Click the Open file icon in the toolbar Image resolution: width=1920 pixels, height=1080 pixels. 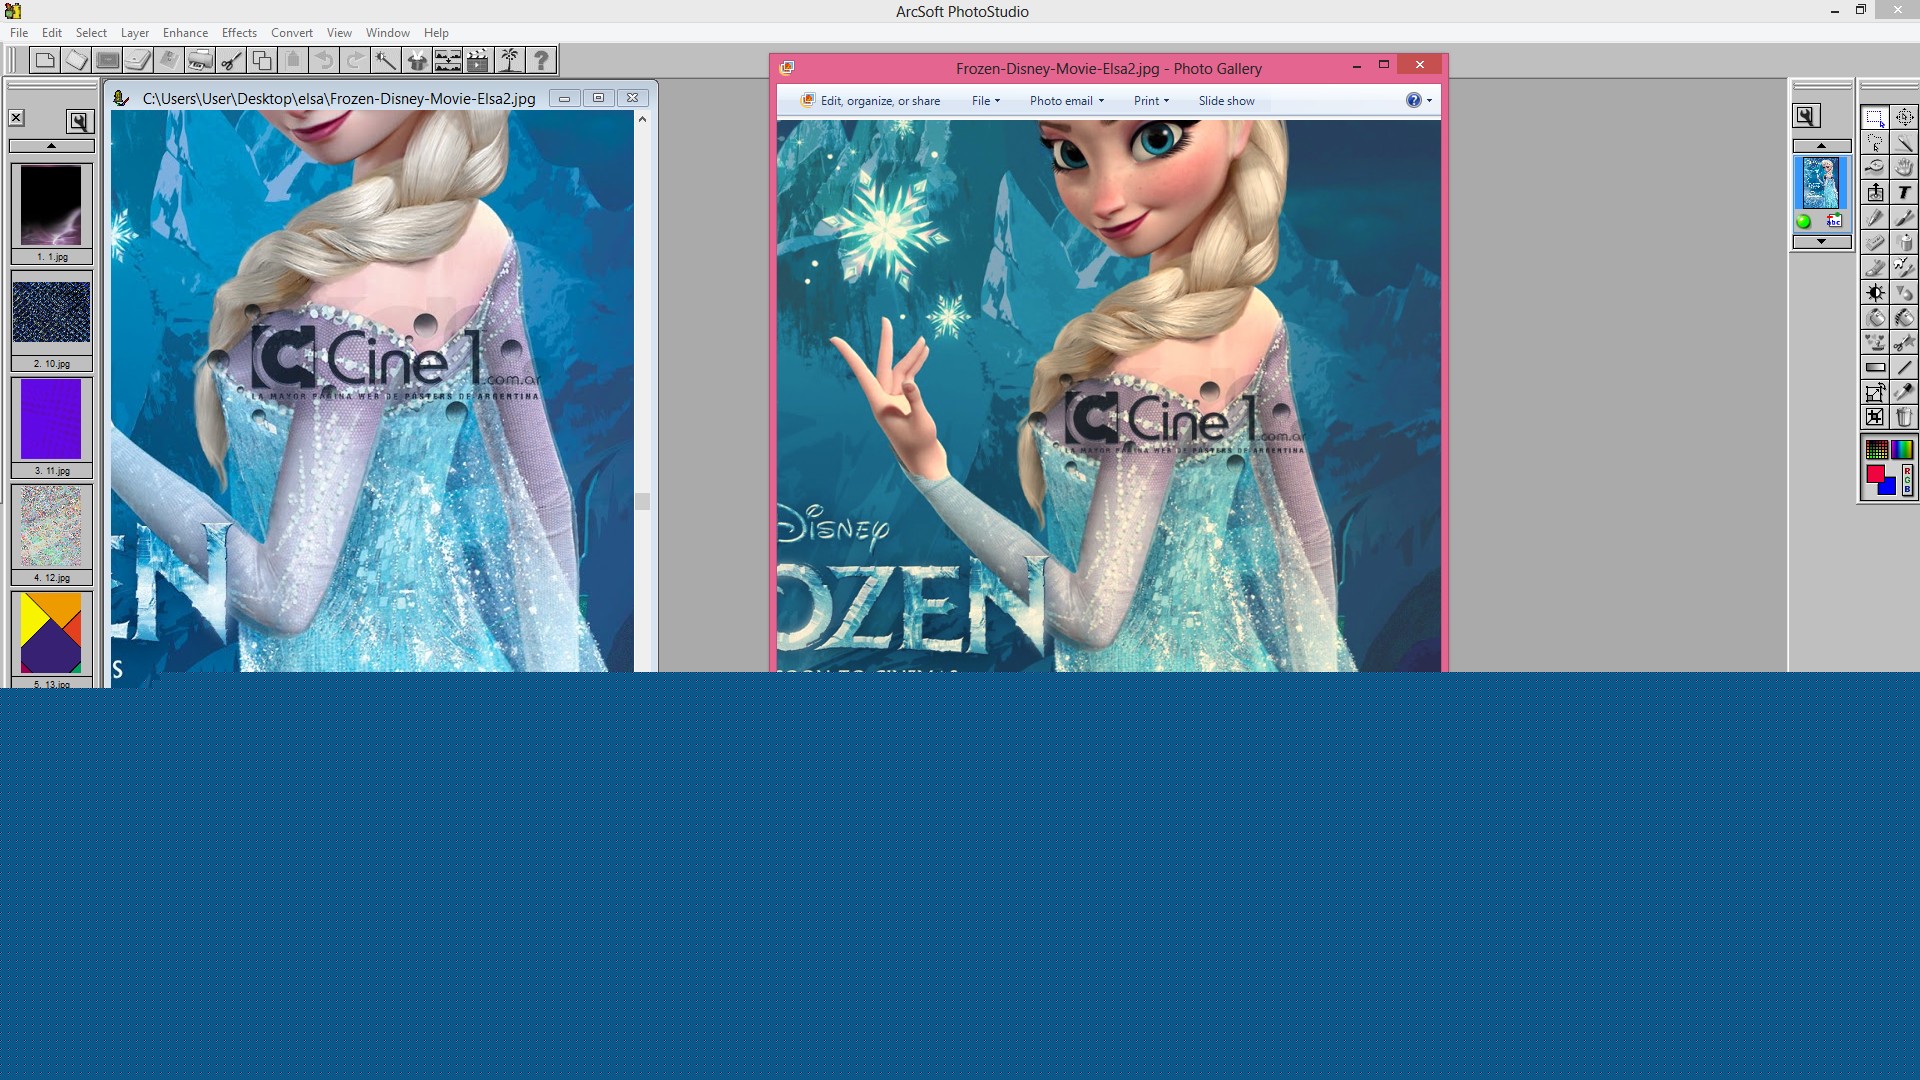tap(76, 60)
